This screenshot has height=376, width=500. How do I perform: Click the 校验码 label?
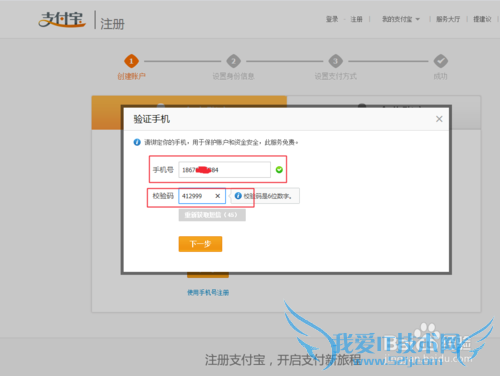(x=163, y=196)
